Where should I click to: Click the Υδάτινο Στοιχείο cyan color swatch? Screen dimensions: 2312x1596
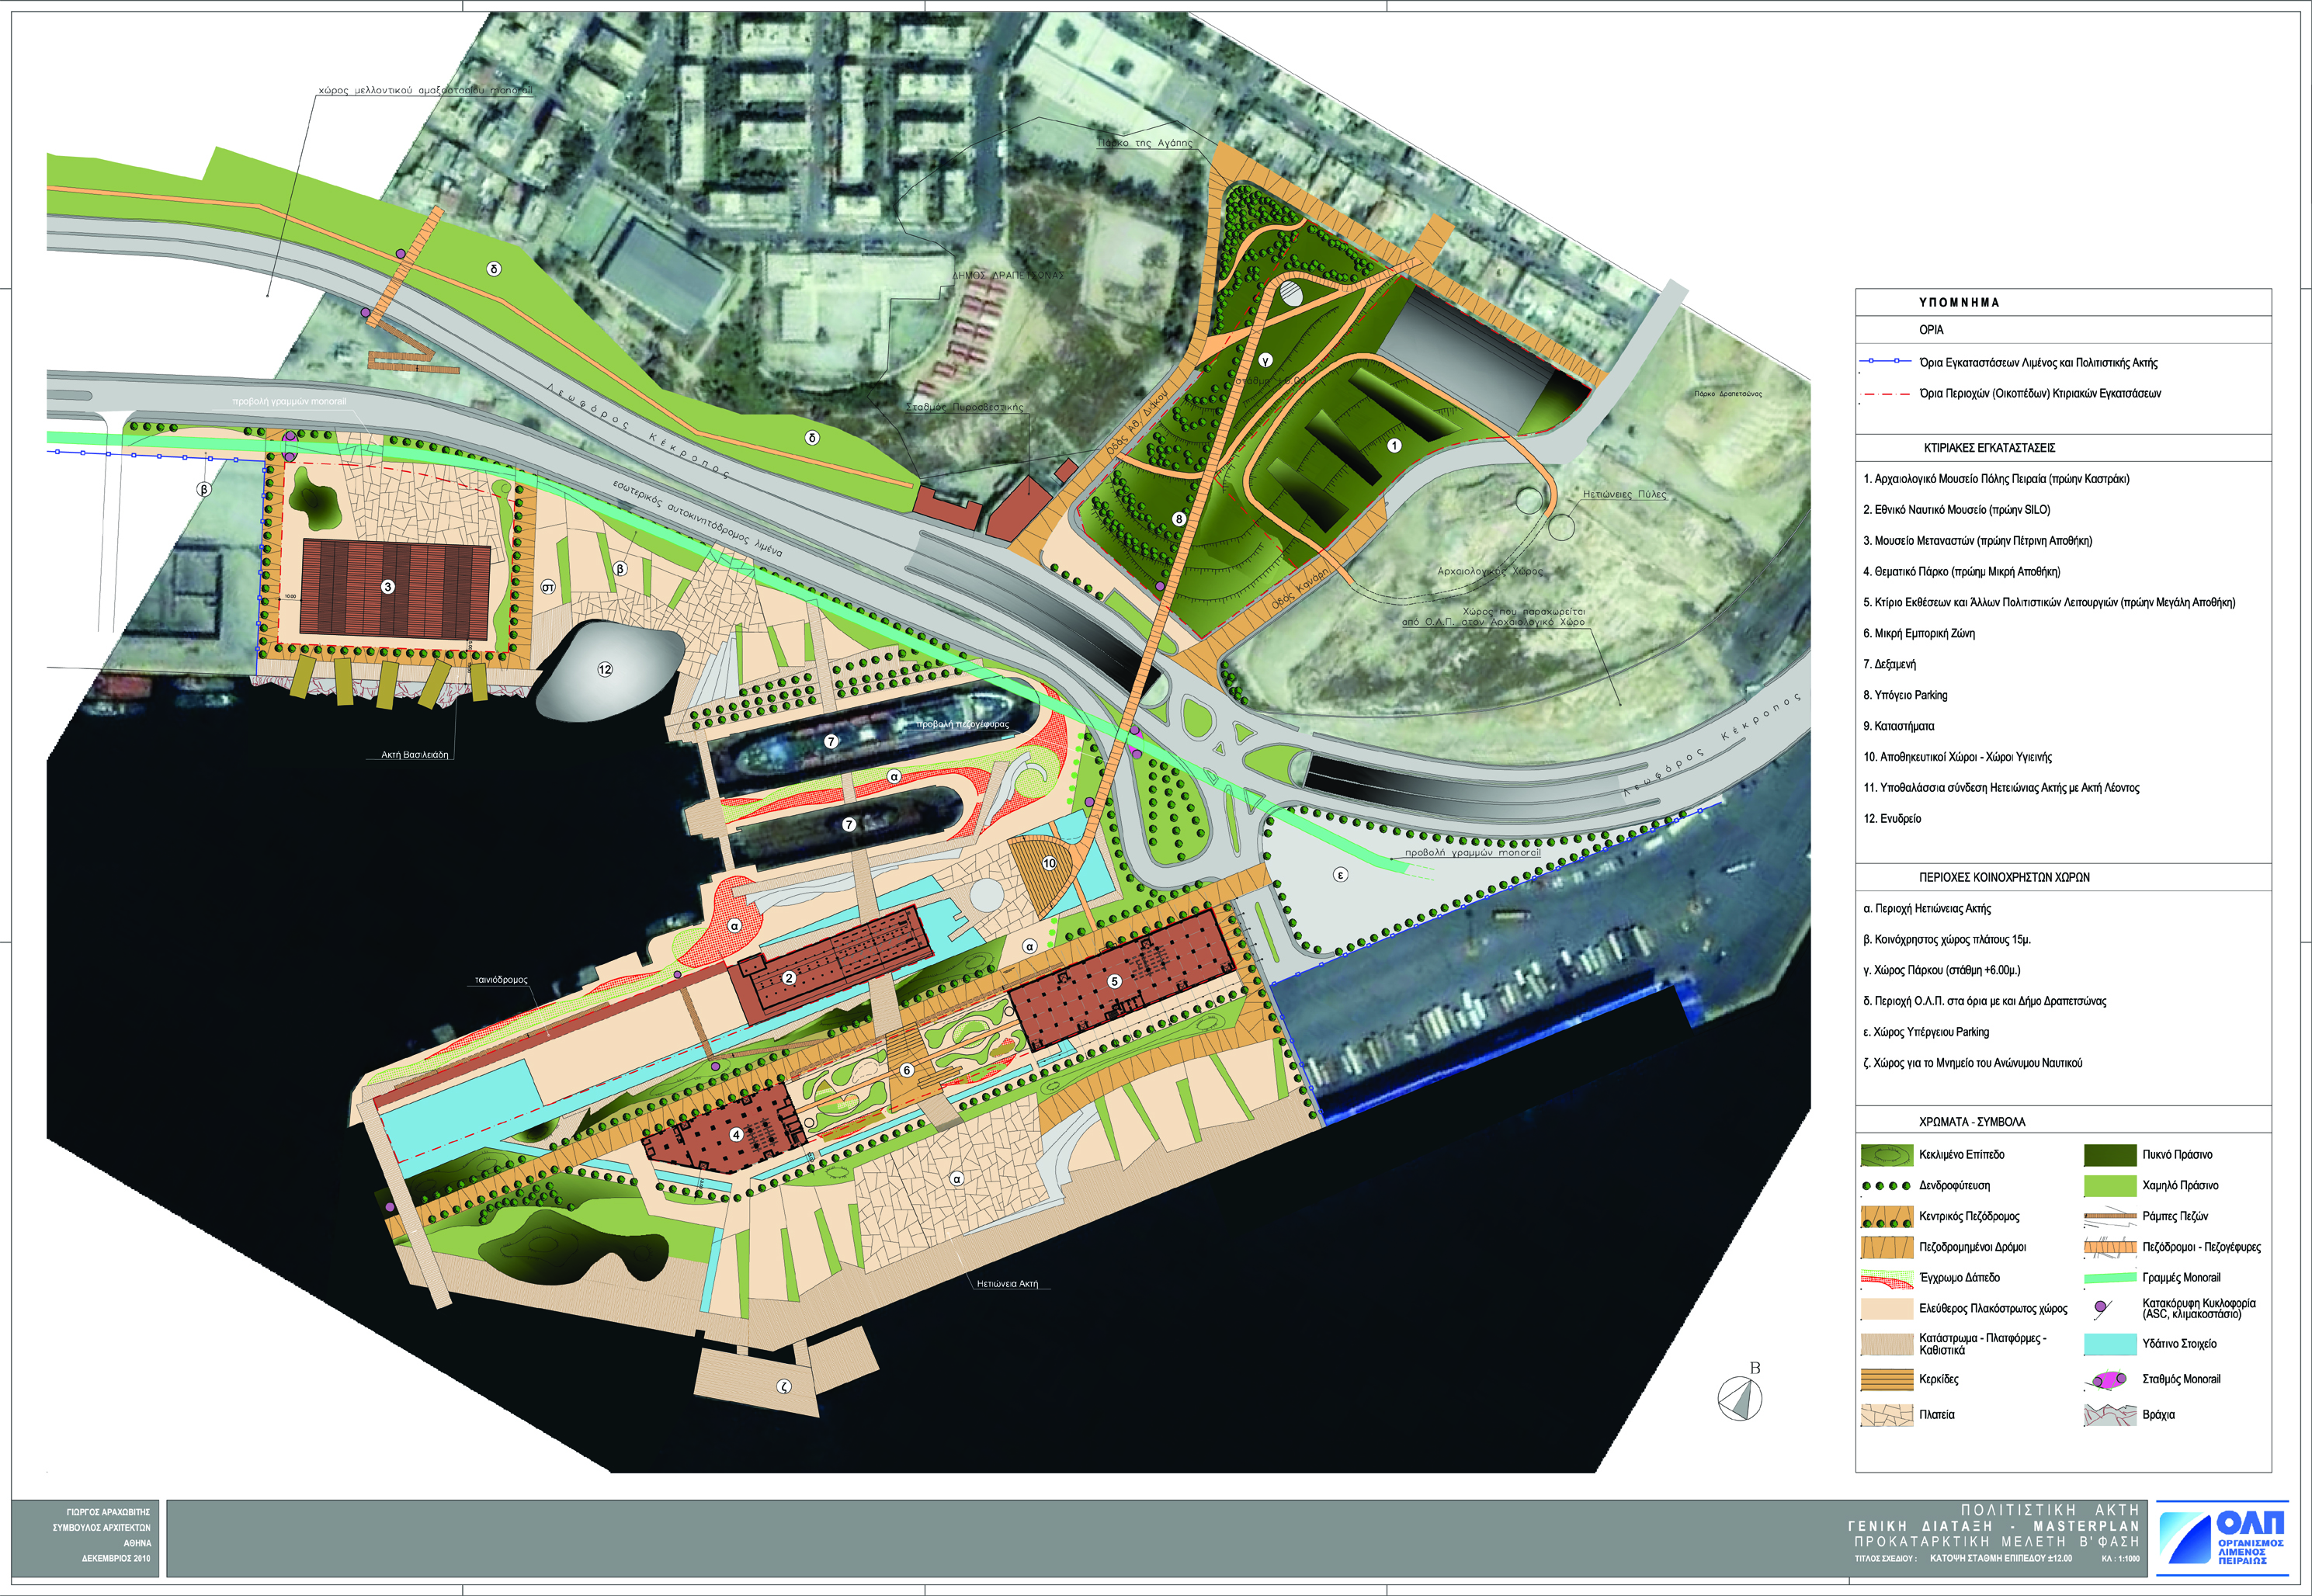(2109, 1344)
